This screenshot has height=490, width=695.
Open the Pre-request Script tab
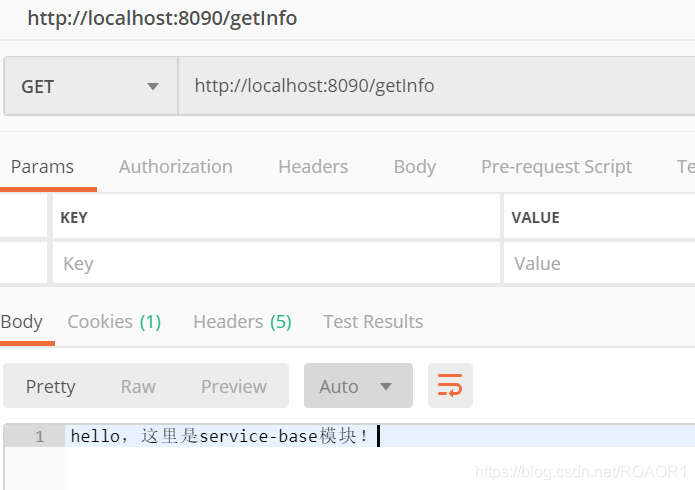coord(556,167)
